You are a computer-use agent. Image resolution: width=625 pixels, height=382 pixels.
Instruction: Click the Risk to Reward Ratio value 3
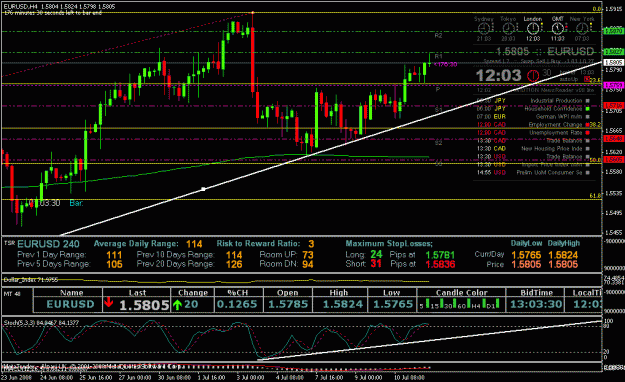point(311,244)
